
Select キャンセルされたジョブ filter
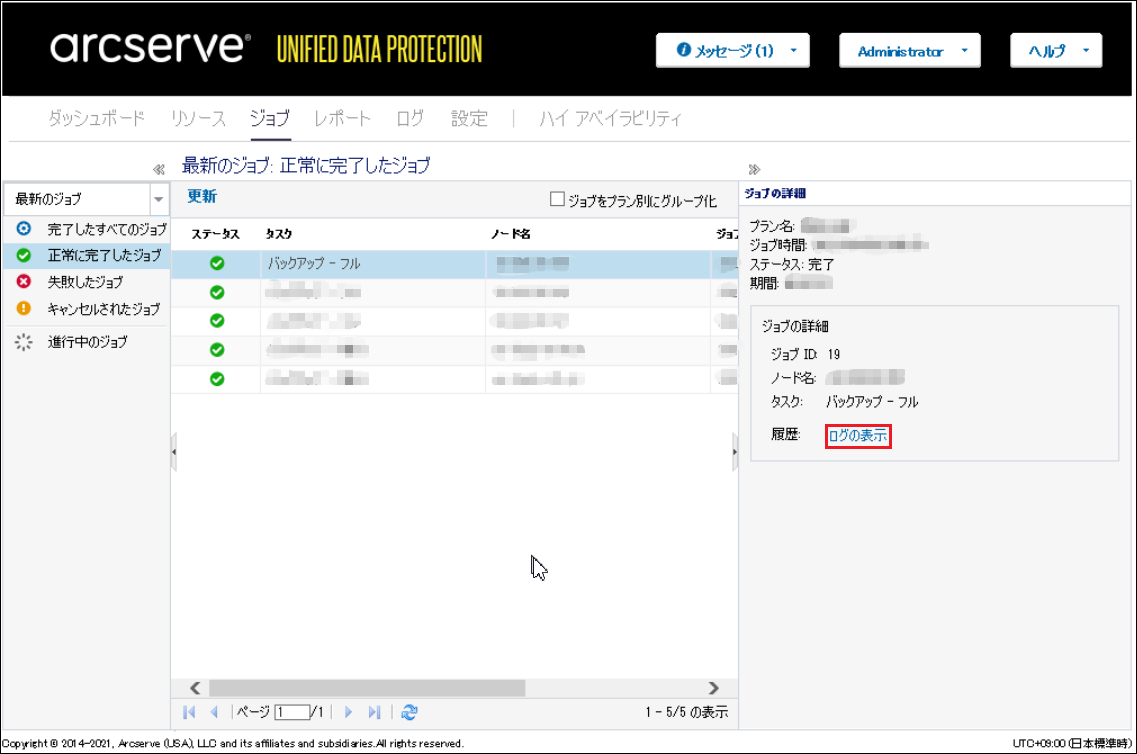(104, 309)
